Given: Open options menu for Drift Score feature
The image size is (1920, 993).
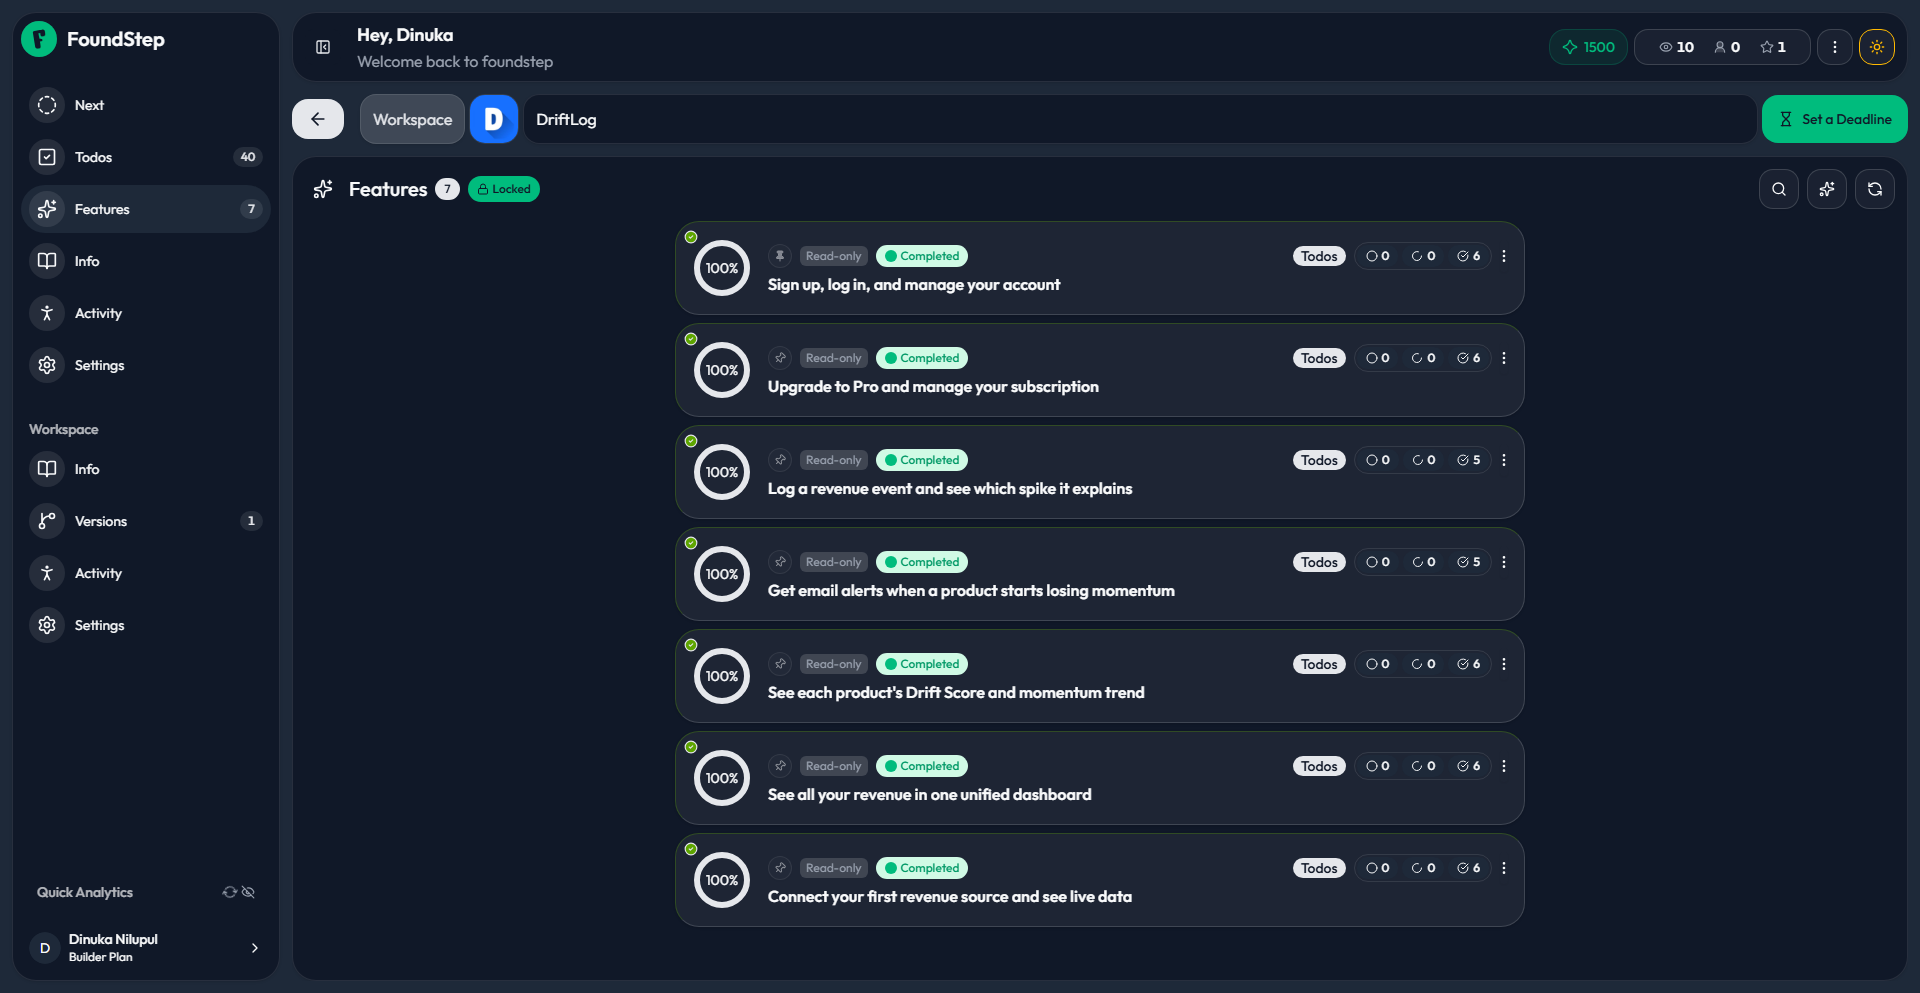Looking at the screenshot, I should (1504, 664).
